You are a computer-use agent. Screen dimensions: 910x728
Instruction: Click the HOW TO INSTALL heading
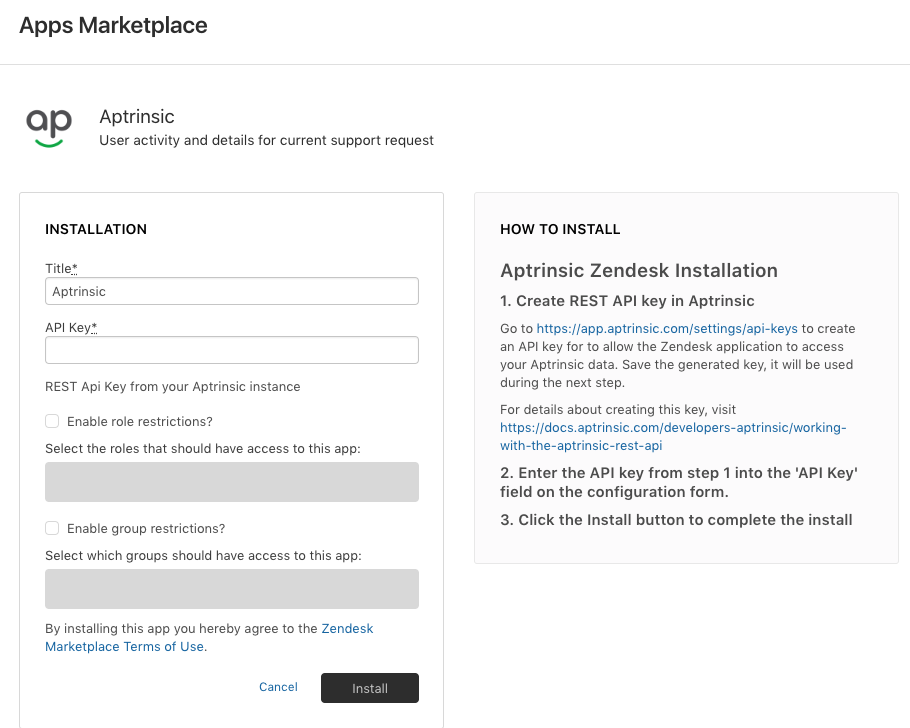(560, 229)
